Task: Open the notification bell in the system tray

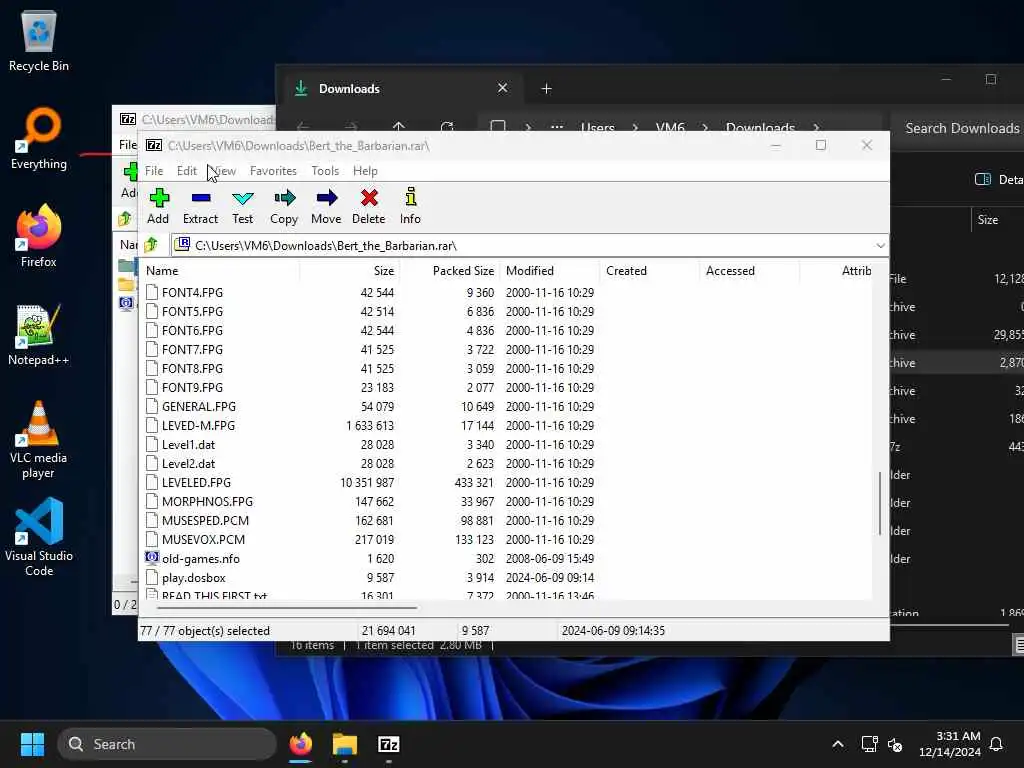Action: click(996, 744)
